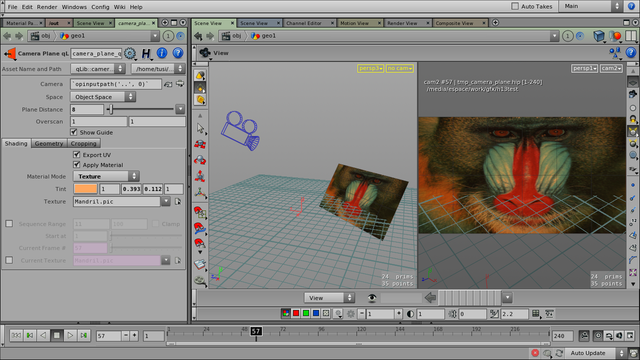Open the View dropdown below viewport
640x360 pixels.
329,298
